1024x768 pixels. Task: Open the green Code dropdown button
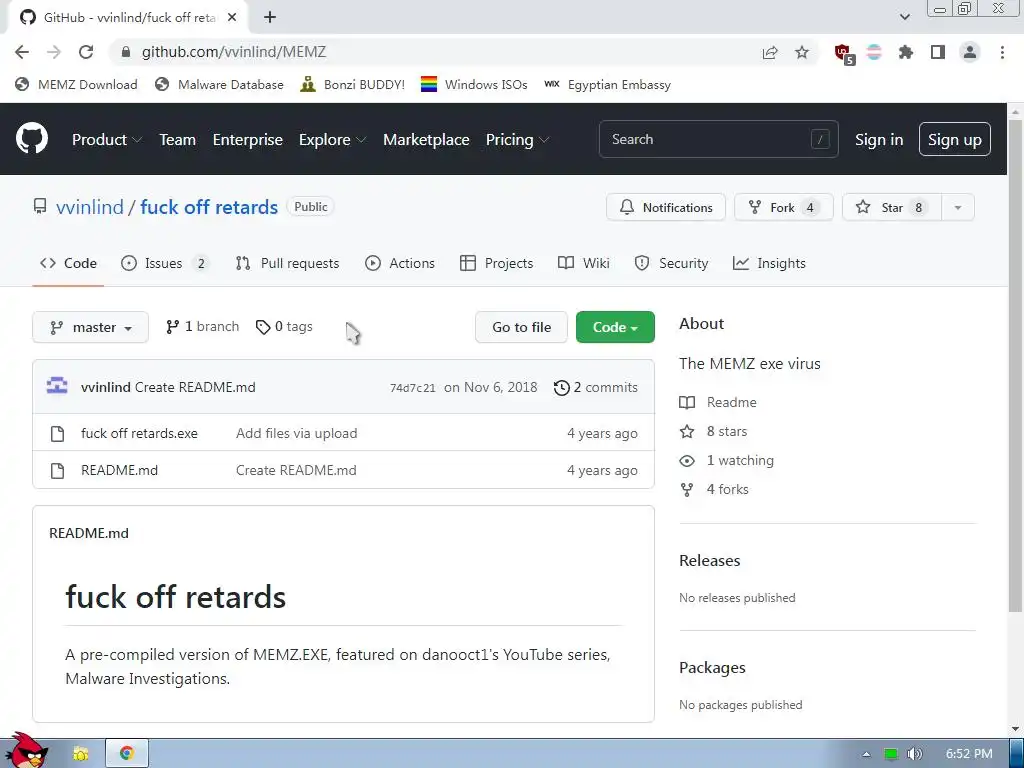(615, 327)
